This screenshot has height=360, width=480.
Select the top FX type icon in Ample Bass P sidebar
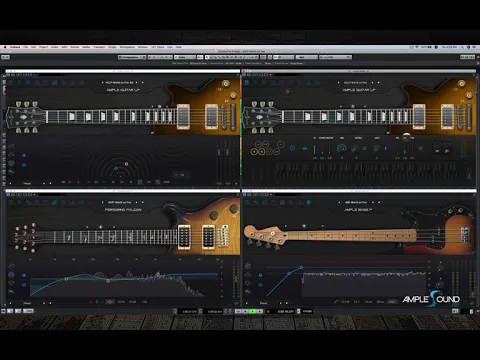pyautogui.click(x=248, y=266)
